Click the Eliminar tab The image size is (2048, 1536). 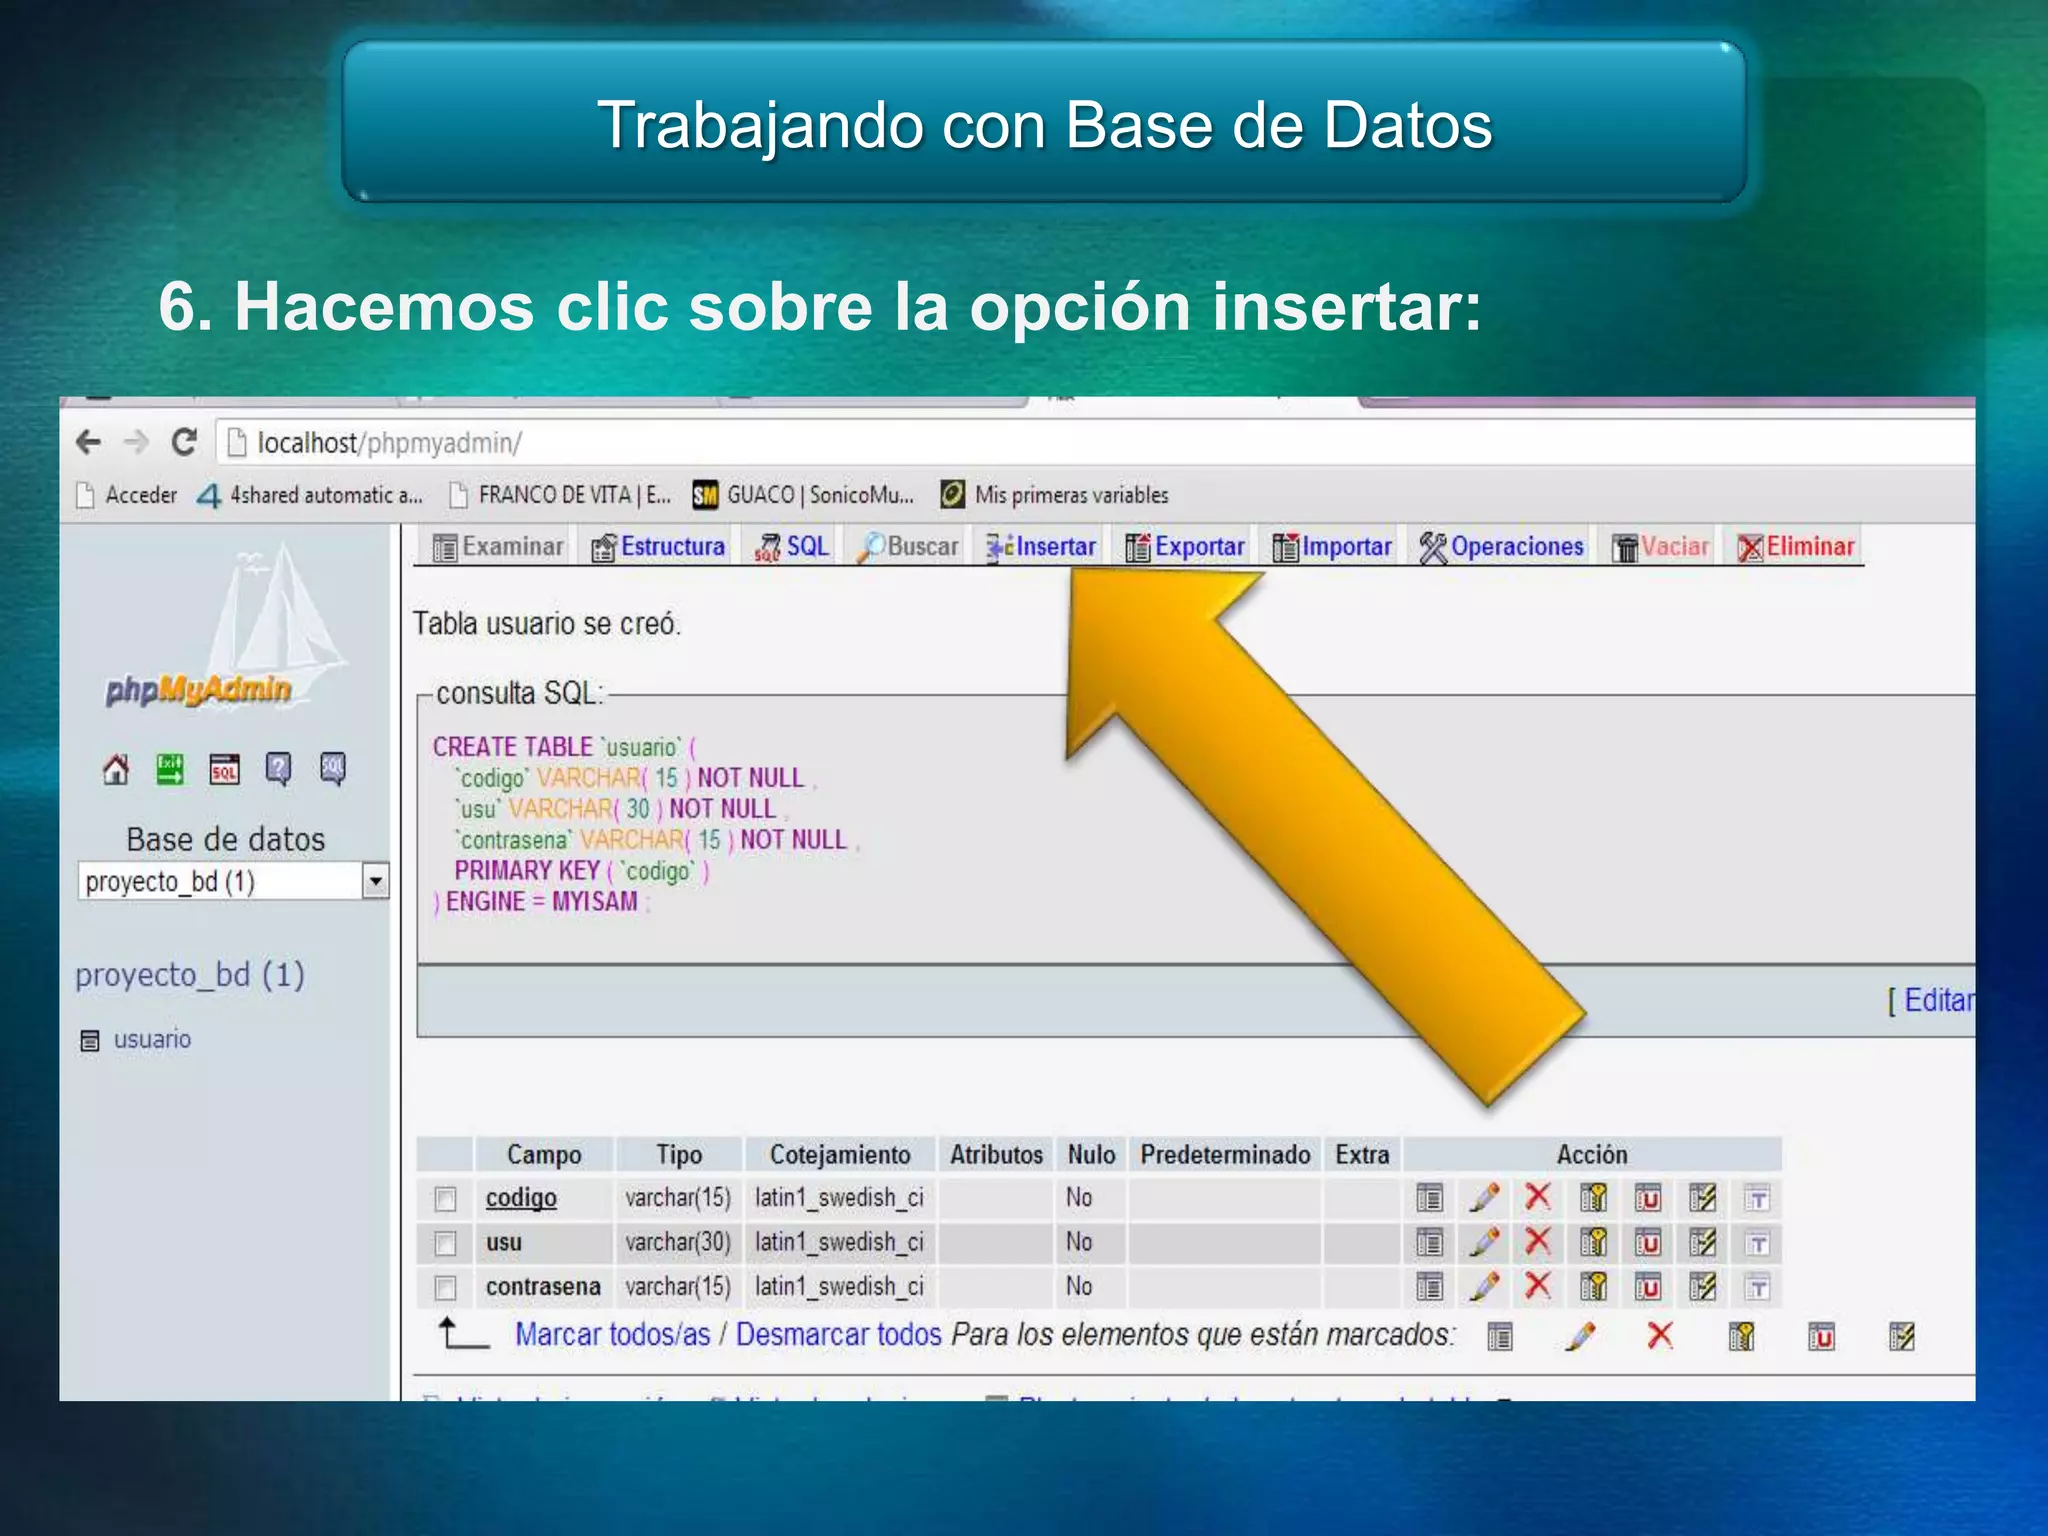coord(1796,546)
